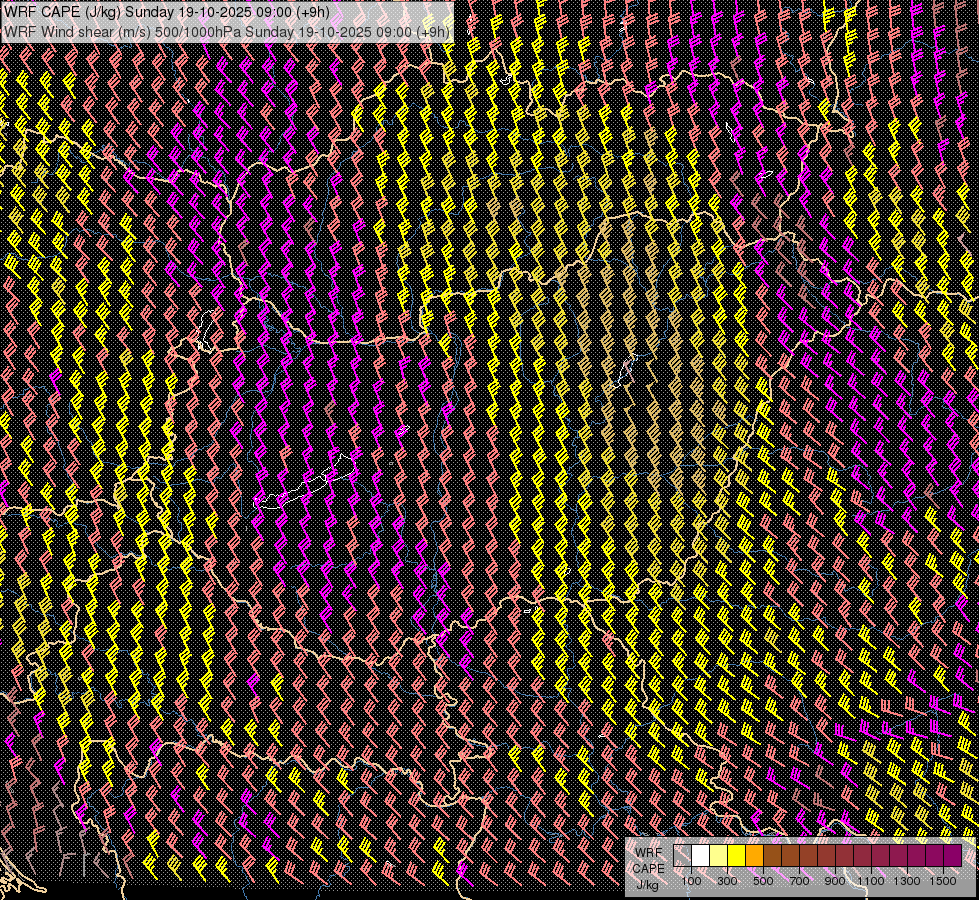Click the legend value 100
The width and height of the screenshot is (979, 900).
pos(691,881)
